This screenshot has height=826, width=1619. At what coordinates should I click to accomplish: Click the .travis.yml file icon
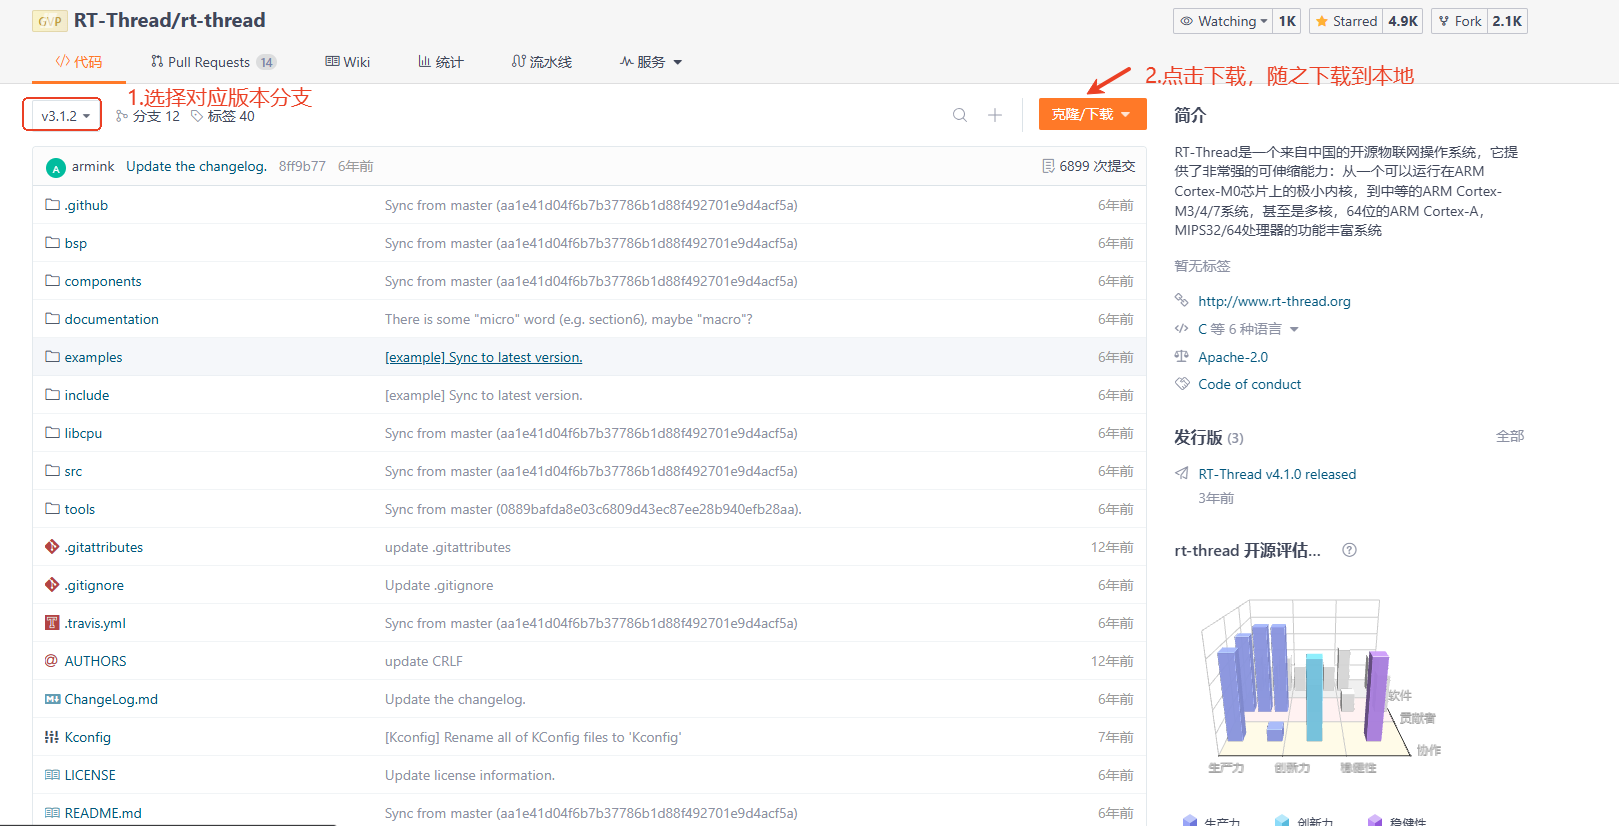(52, 623)
